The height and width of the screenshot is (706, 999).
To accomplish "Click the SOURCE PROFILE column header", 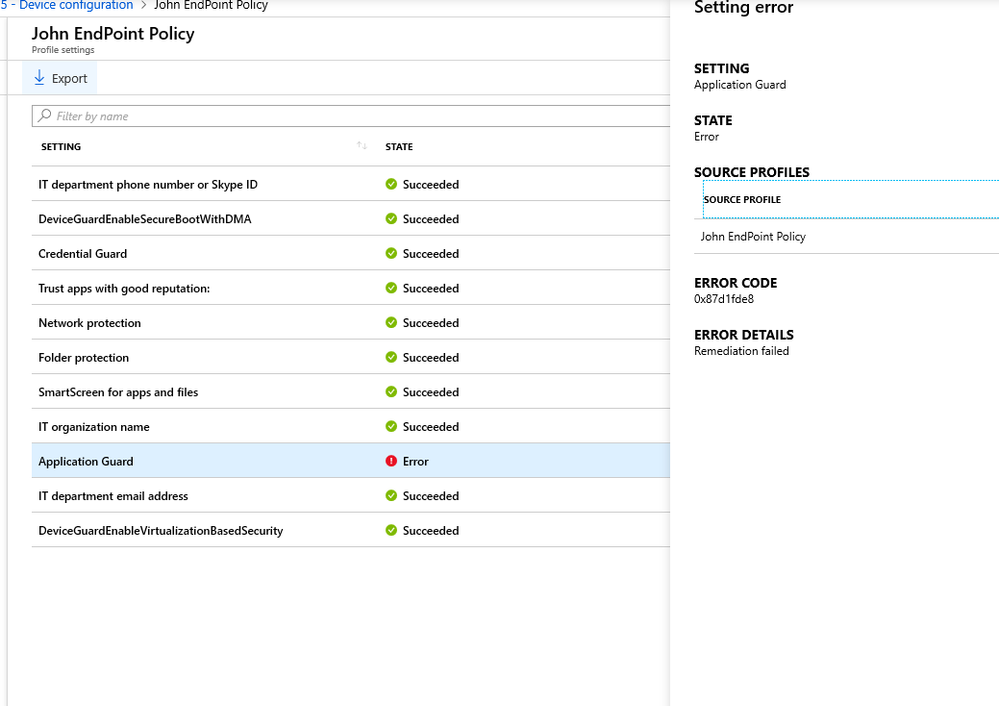I will coord(742,200).
